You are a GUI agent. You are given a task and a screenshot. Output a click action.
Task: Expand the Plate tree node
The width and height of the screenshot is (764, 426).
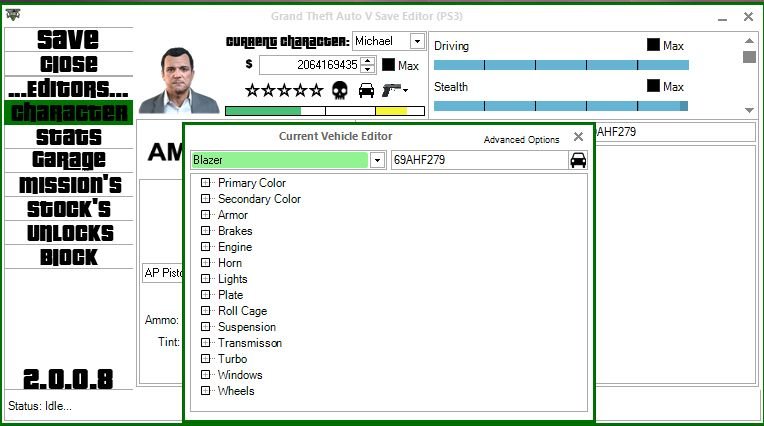[x=206, y=295]
